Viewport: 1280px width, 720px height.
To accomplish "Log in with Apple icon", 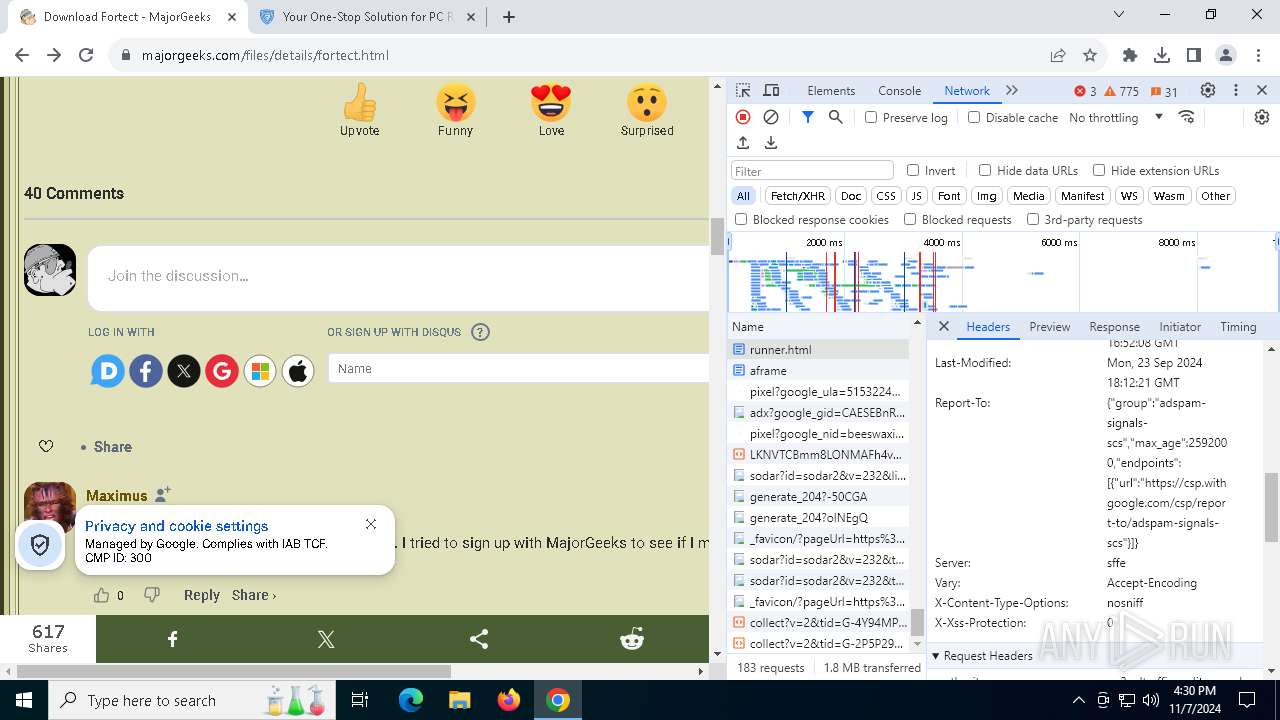I will [x=298, y=372].
